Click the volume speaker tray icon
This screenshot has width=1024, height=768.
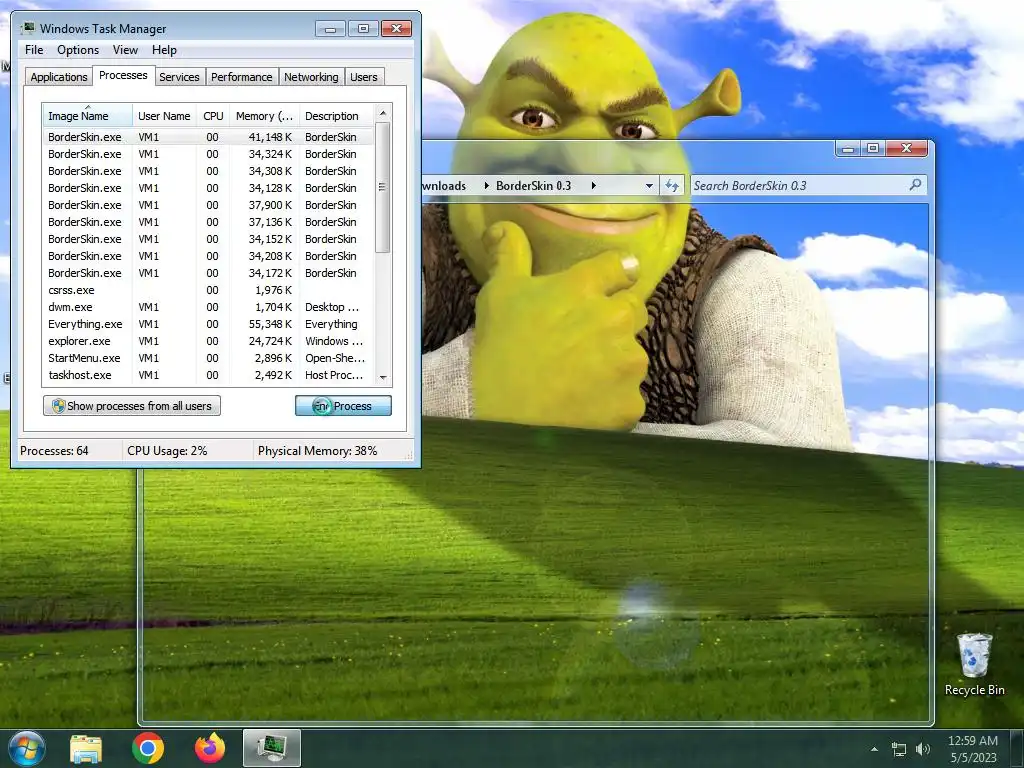point(922,749)
